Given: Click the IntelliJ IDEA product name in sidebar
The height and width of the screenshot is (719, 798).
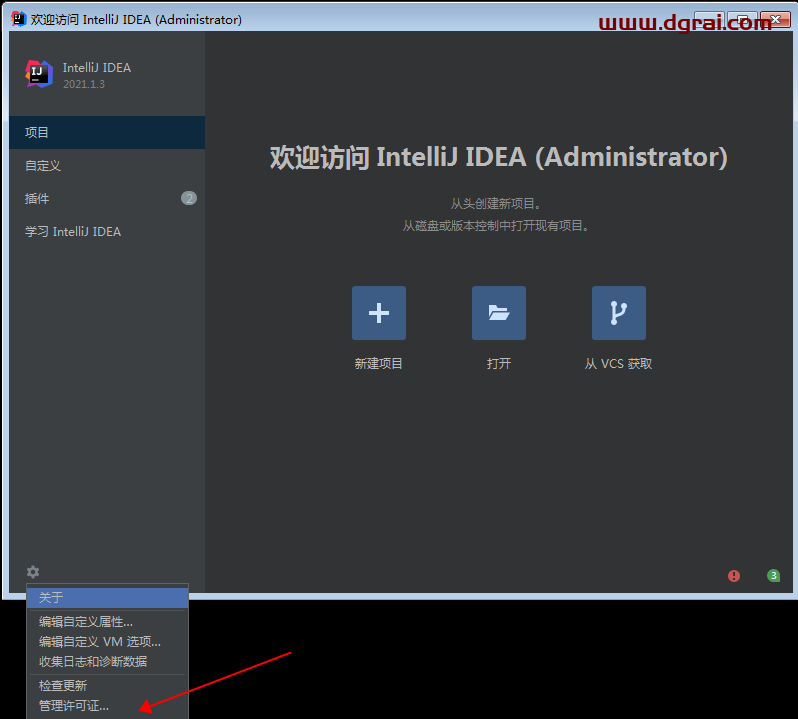Looking at the screenshot, I should click(97, 68).
